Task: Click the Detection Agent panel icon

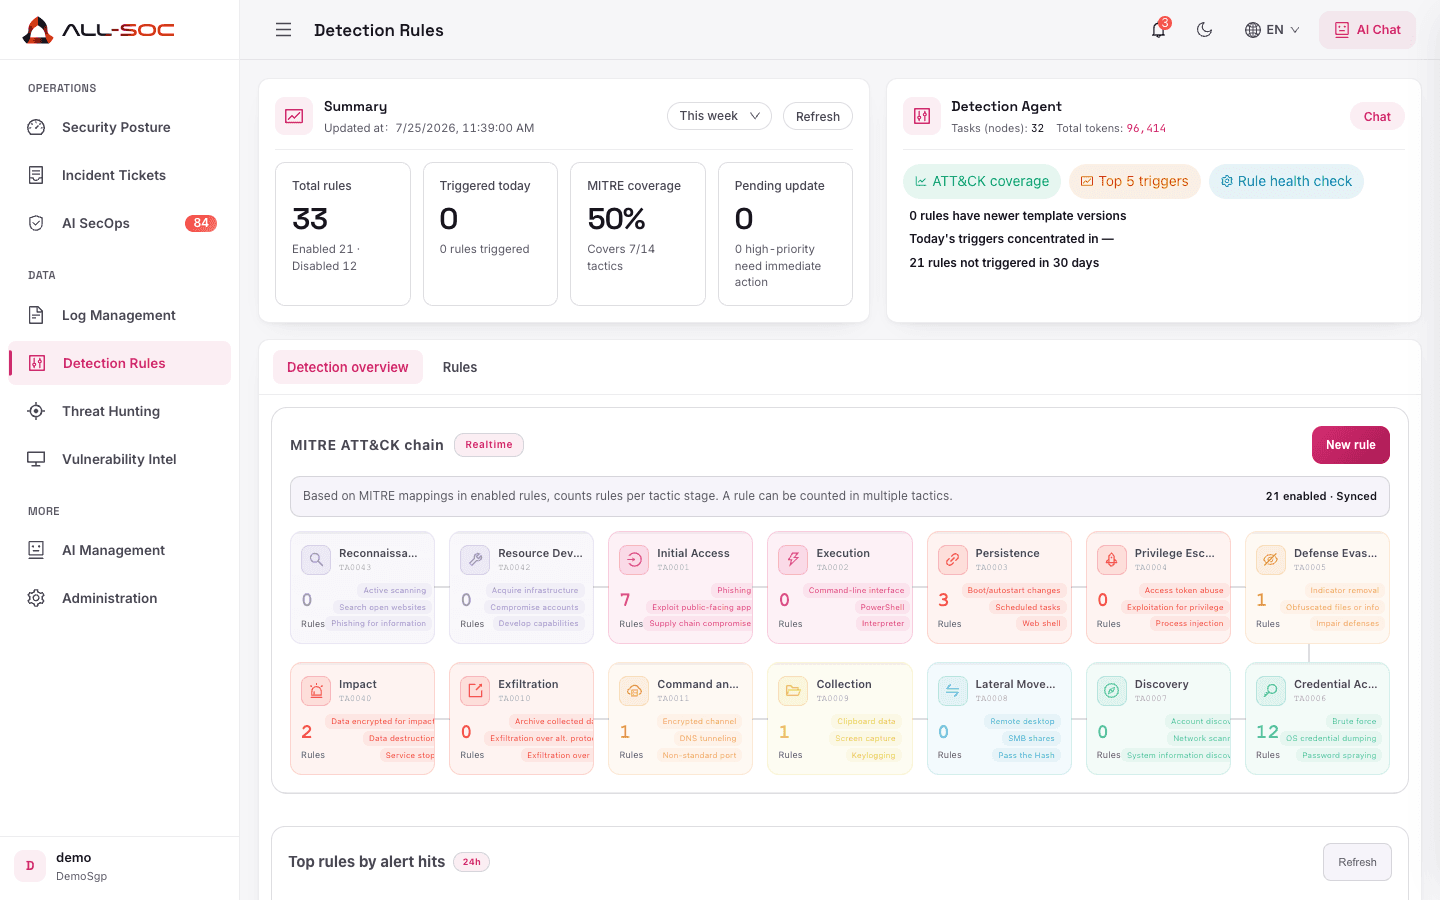Action: click(x=922, y=116)
